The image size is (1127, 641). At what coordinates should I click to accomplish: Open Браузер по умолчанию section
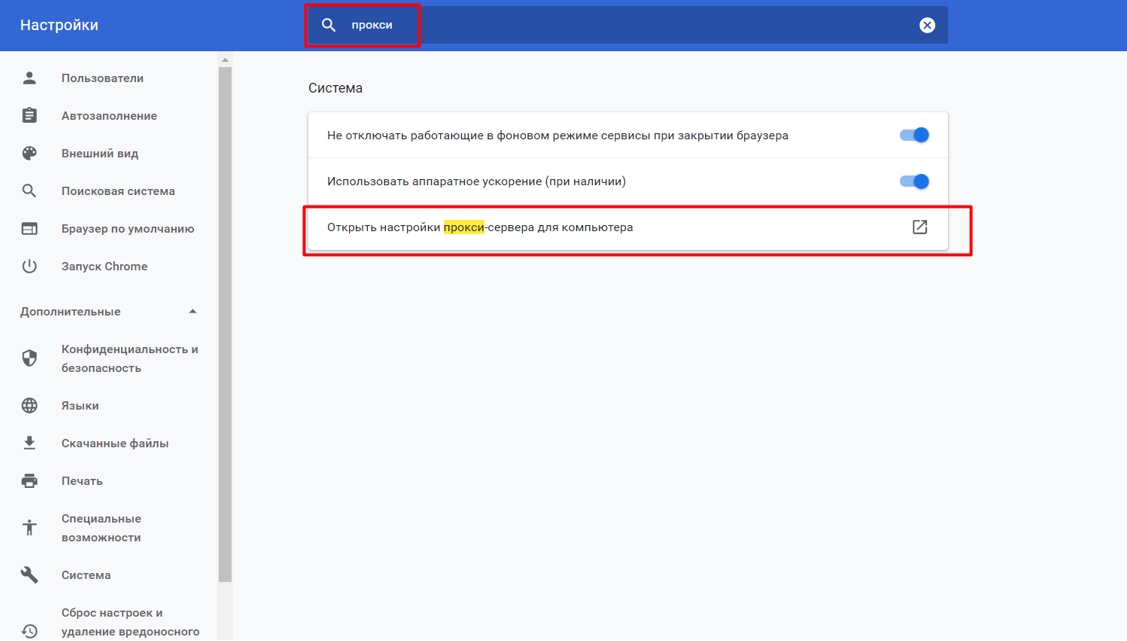coord(128,229)
